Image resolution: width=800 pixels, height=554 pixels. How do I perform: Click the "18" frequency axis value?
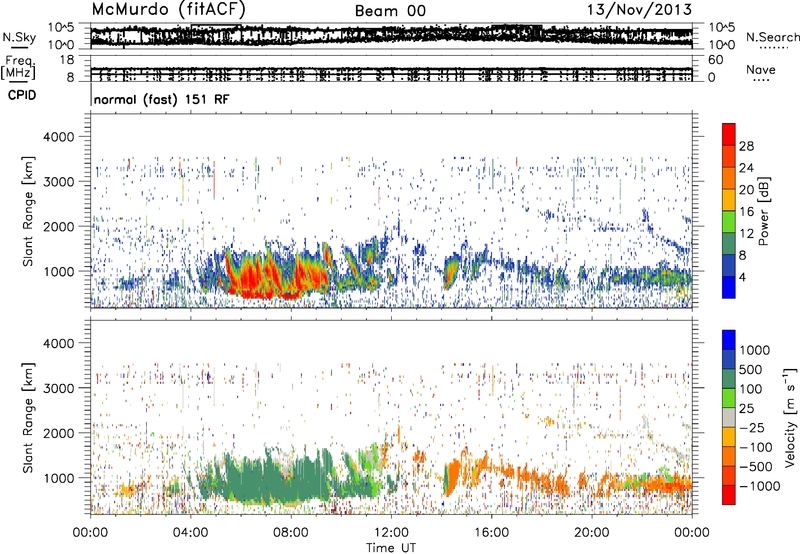coord(67,60)
